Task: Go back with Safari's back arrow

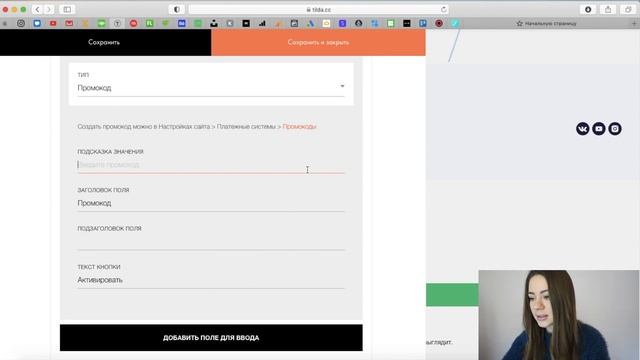Action: click(x=38, y=9)
